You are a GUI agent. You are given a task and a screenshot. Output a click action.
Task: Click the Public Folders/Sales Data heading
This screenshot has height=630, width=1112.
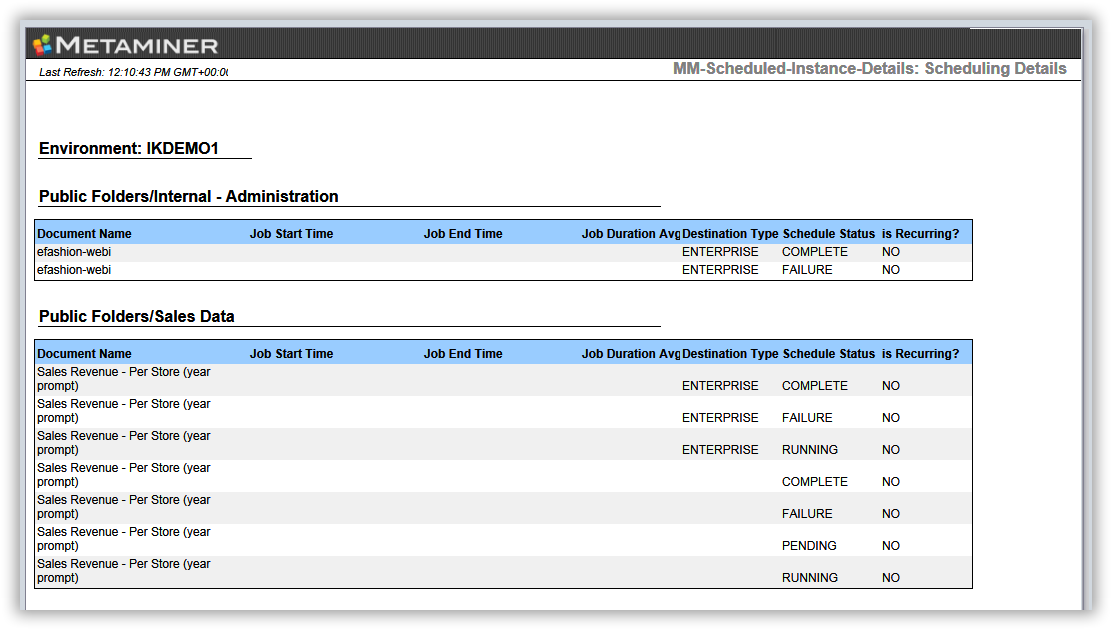tap(136, 316)
